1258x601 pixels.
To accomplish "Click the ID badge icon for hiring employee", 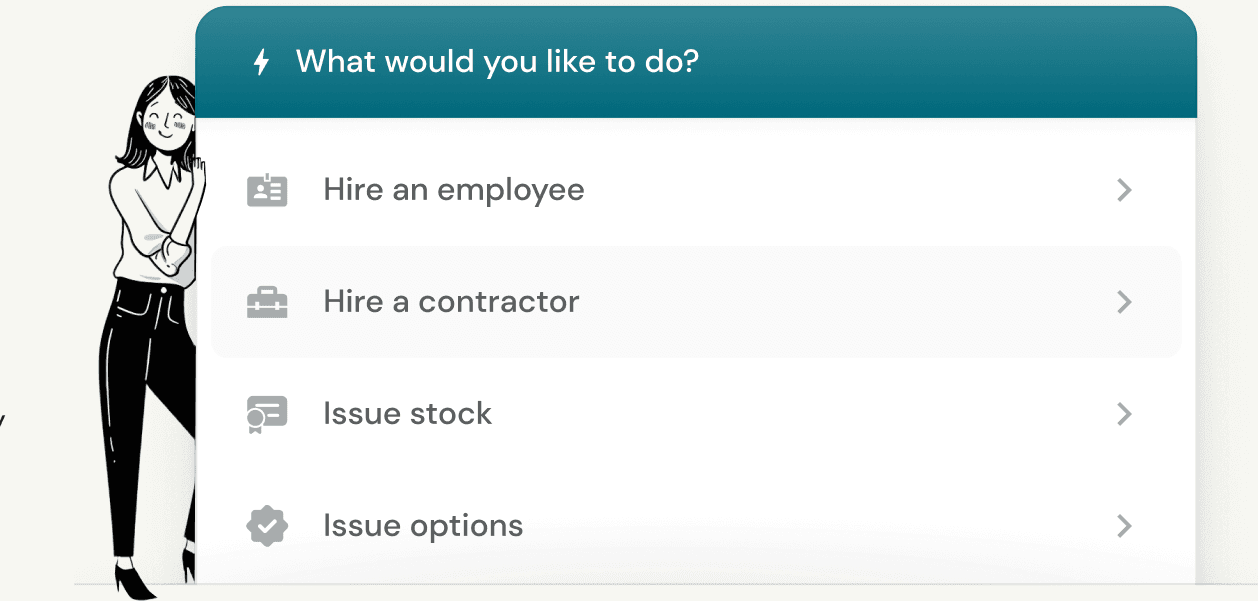I will [x=267, y=190].
